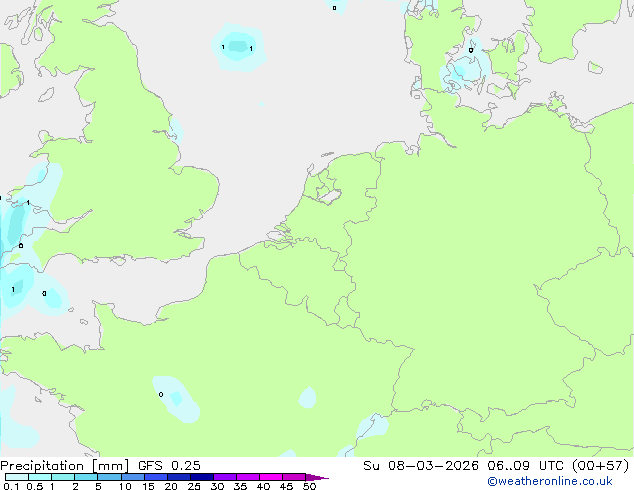Select the 2–5 mm legend color swatch
The image size is (634, 490).
pos(86,477)
